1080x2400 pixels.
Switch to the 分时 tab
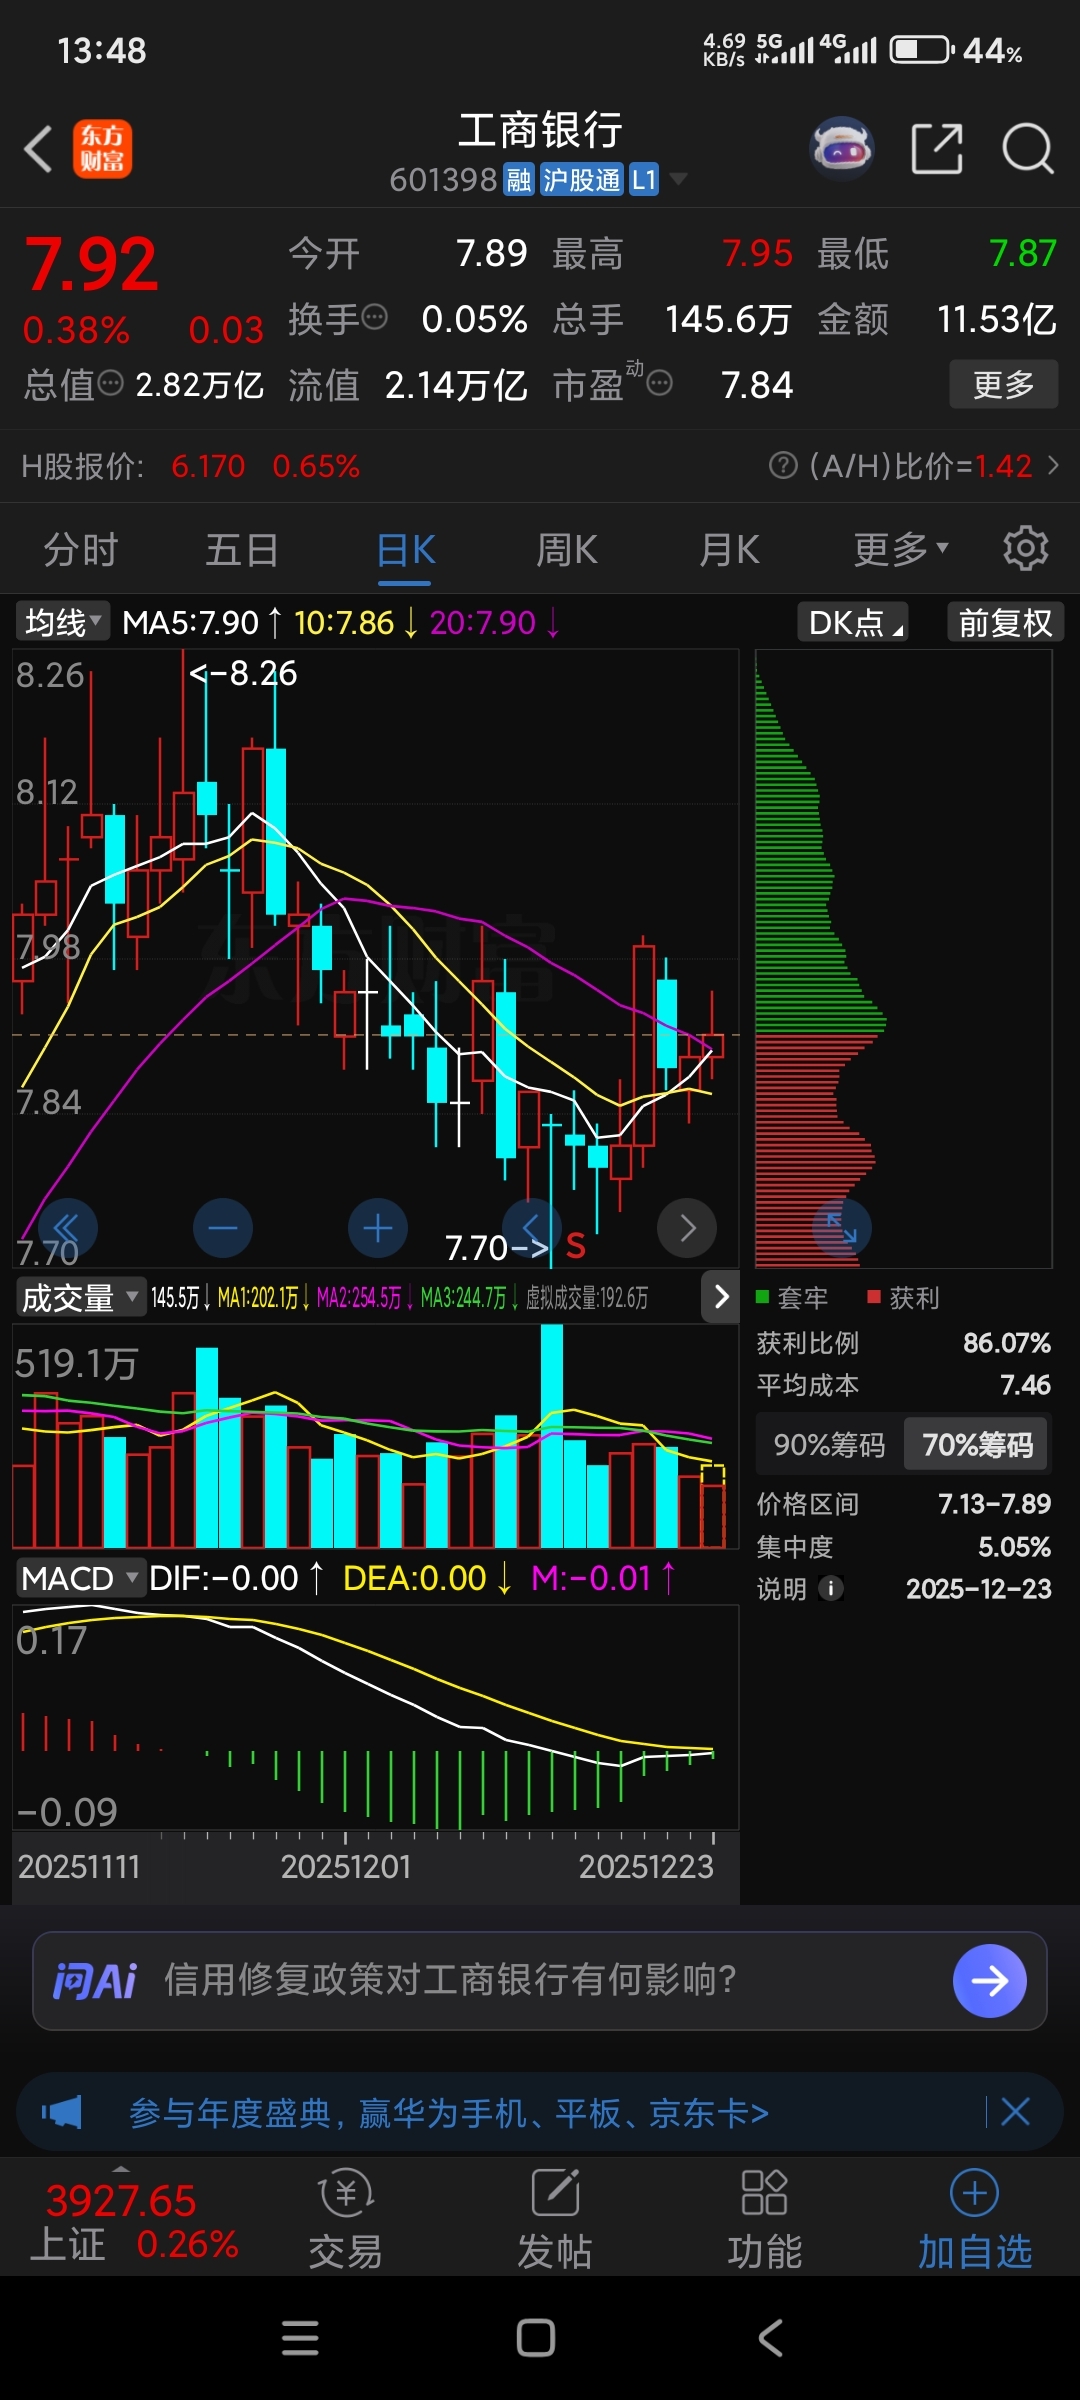(x=81, y=549)
